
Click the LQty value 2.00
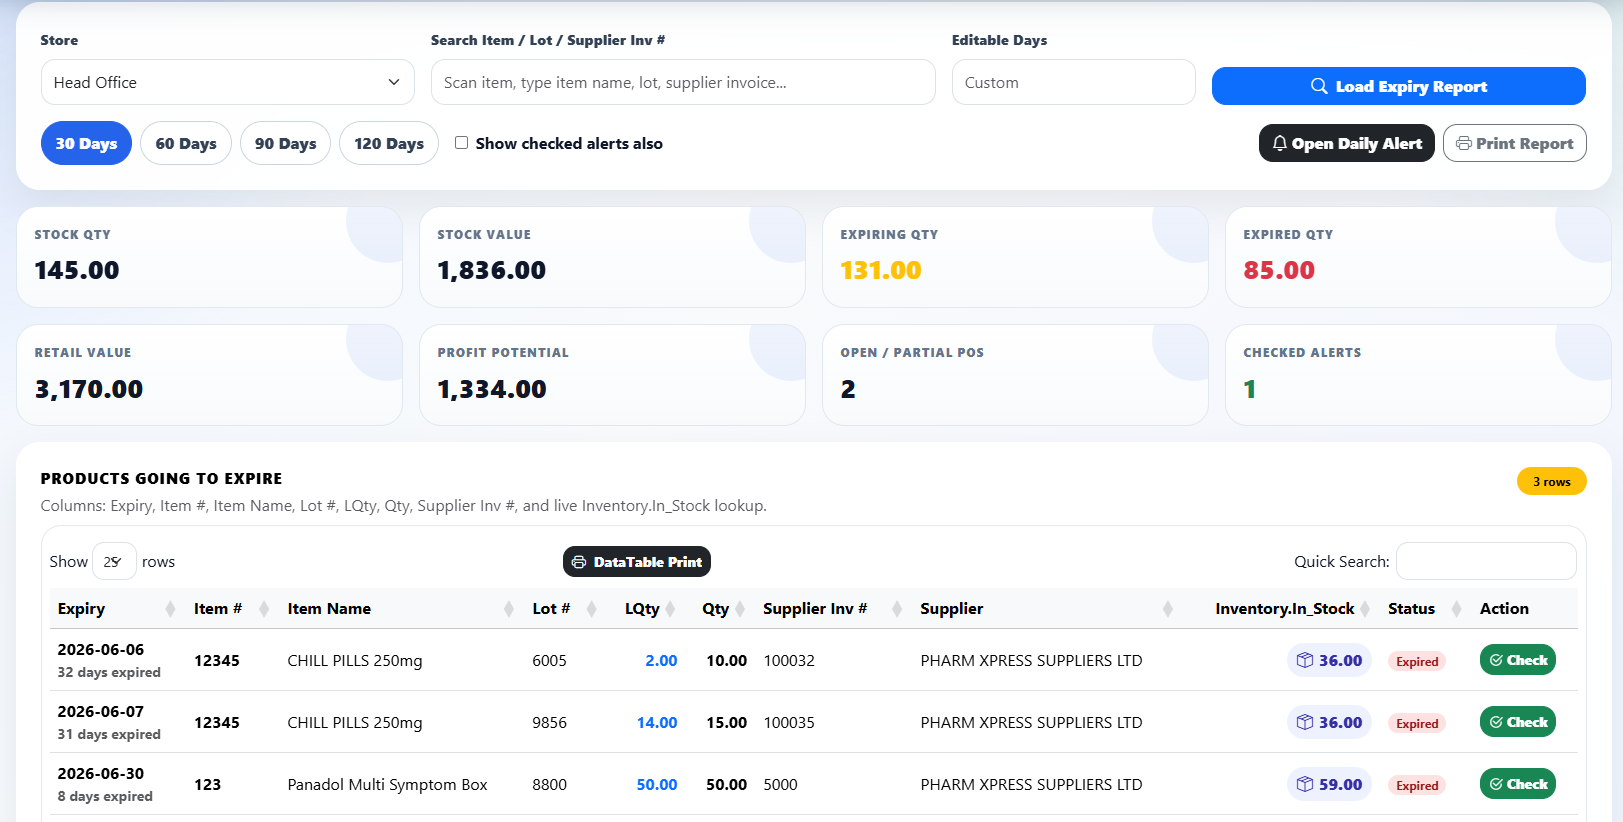pos(661,661)
